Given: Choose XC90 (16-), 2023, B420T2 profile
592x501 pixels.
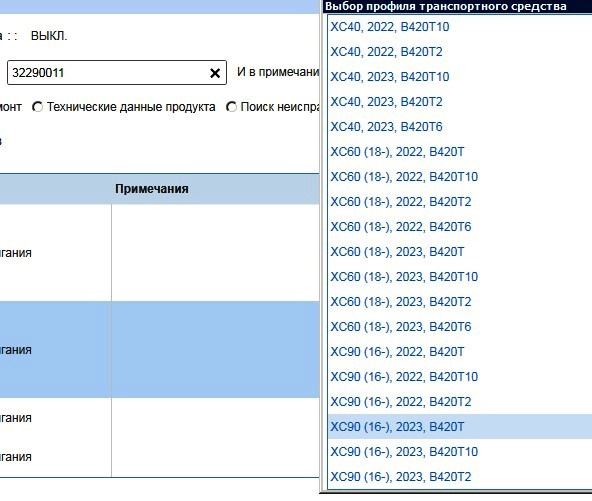Looking at the screenshot, I should tap(460, 476).
